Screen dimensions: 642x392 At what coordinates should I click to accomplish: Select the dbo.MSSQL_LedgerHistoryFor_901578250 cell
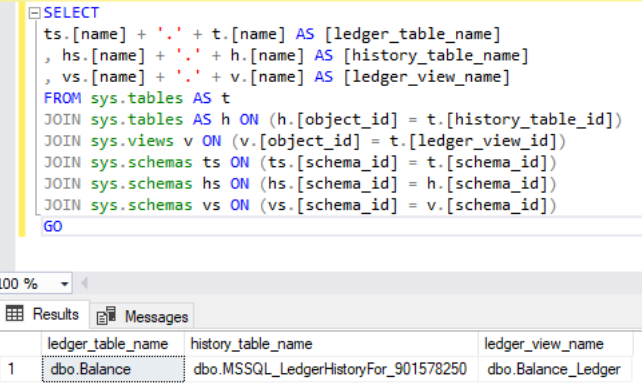tap(331, 369)
